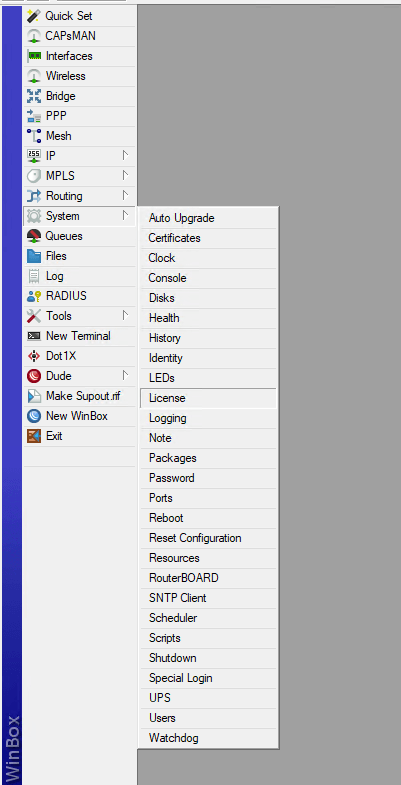
Task: Click the Interfaces card icon
Action: tap(34, 56)
